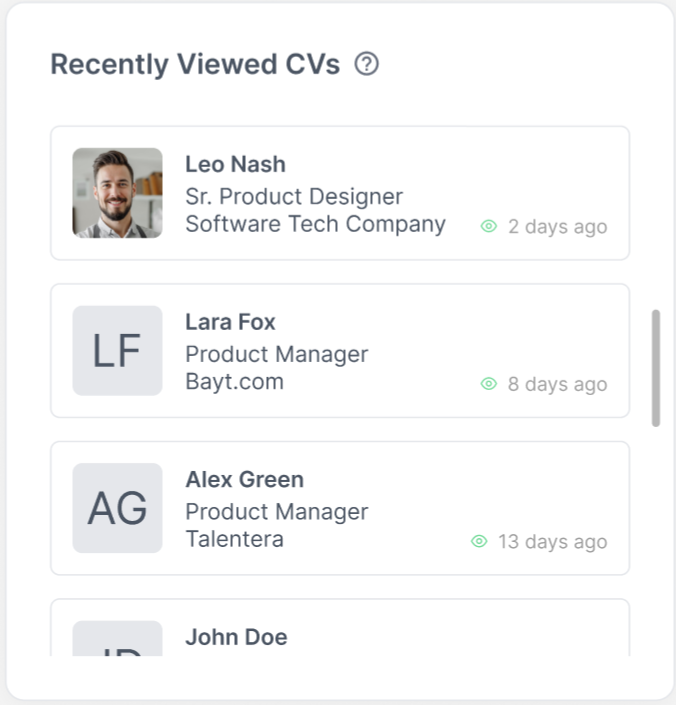Viewport: 676px width, 705px height.
Task: Open Alex Green's CV by name
Action: pyautogui.click(x=244, y=479)
